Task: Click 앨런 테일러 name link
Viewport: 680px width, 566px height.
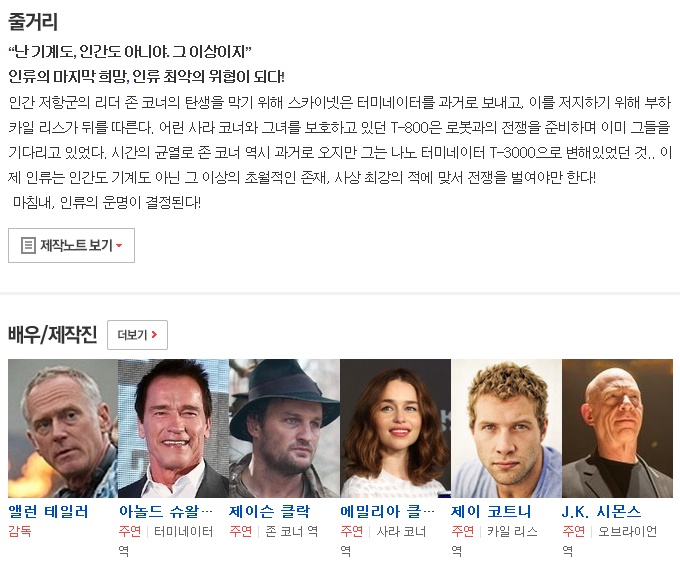Action: (x=48, y=511)
